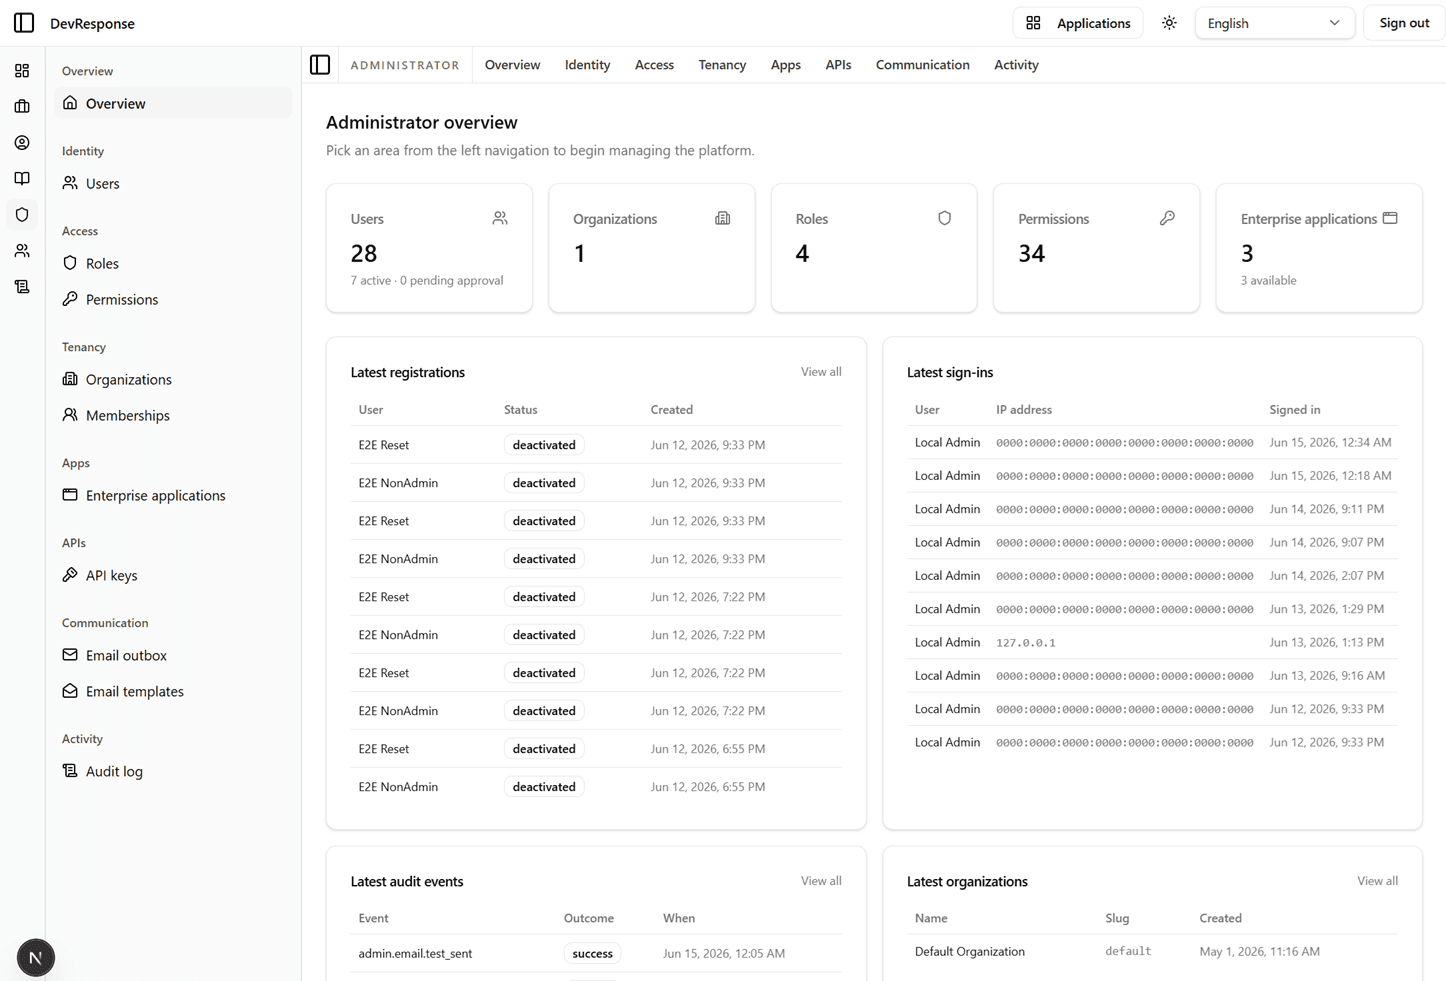This screenshot has width=1446, height=981.
Task: Switch to the Identity top tab
Action: tap(587, 65)
